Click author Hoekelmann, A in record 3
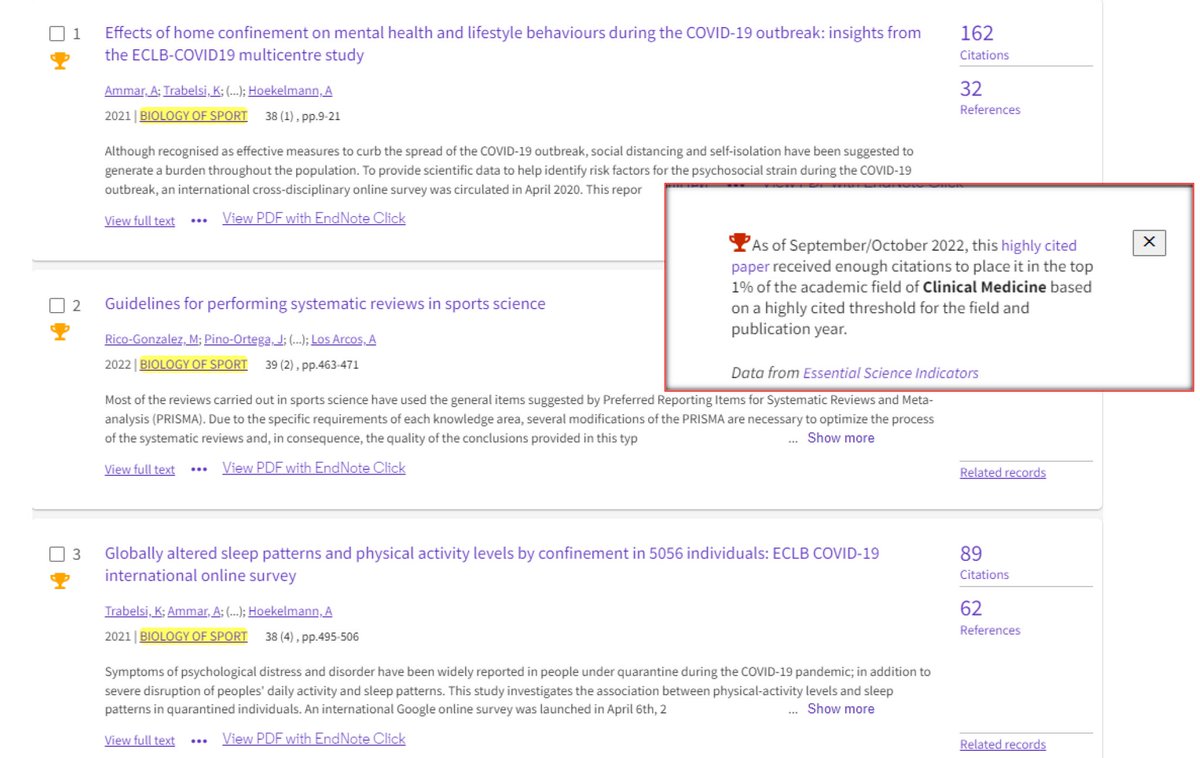This screenshot has width=1200, height=758. pos(290,611)
